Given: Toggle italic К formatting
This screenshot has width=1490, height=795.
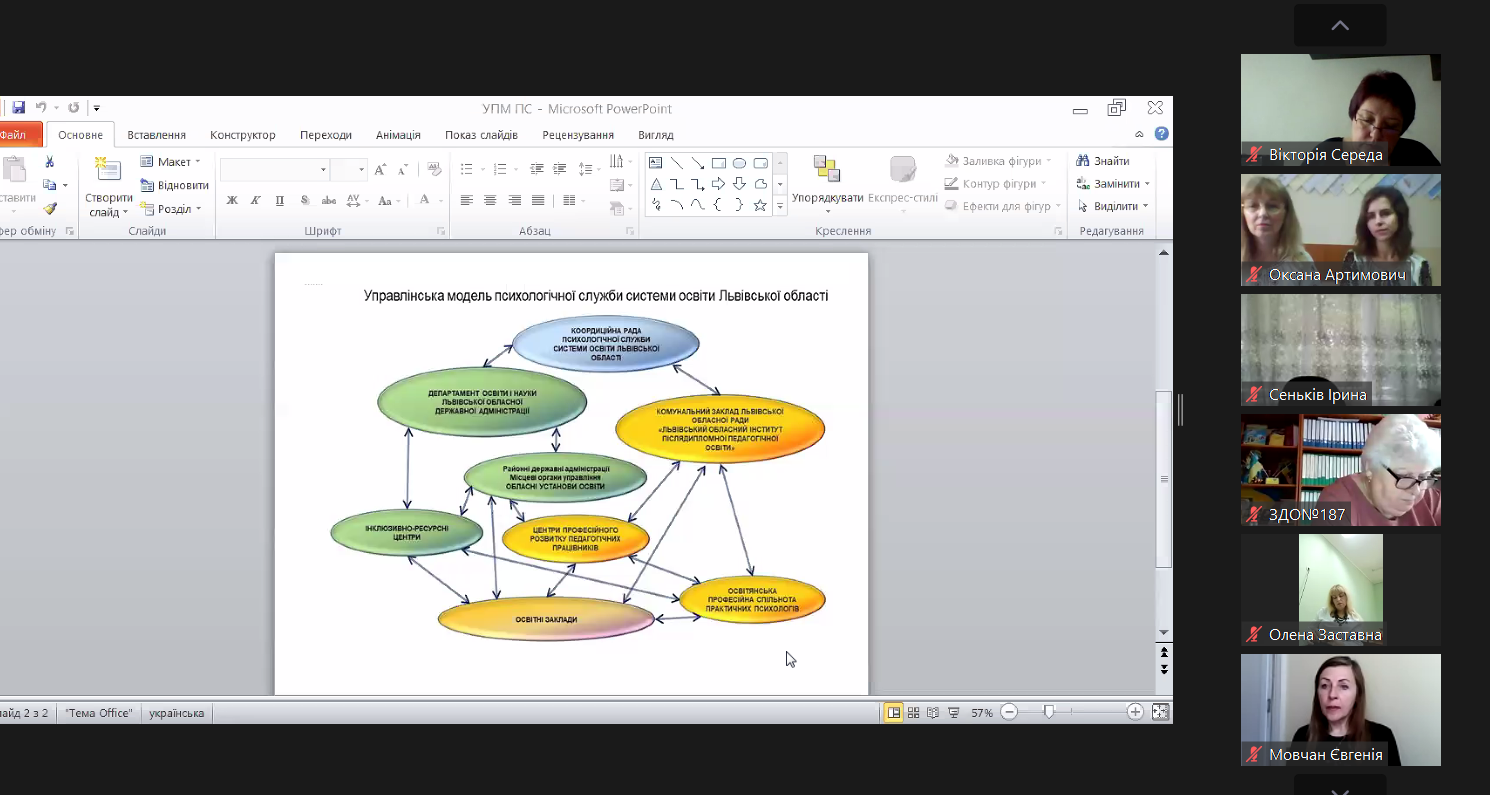Looking at the screenshot, I should tap(256, 201).
